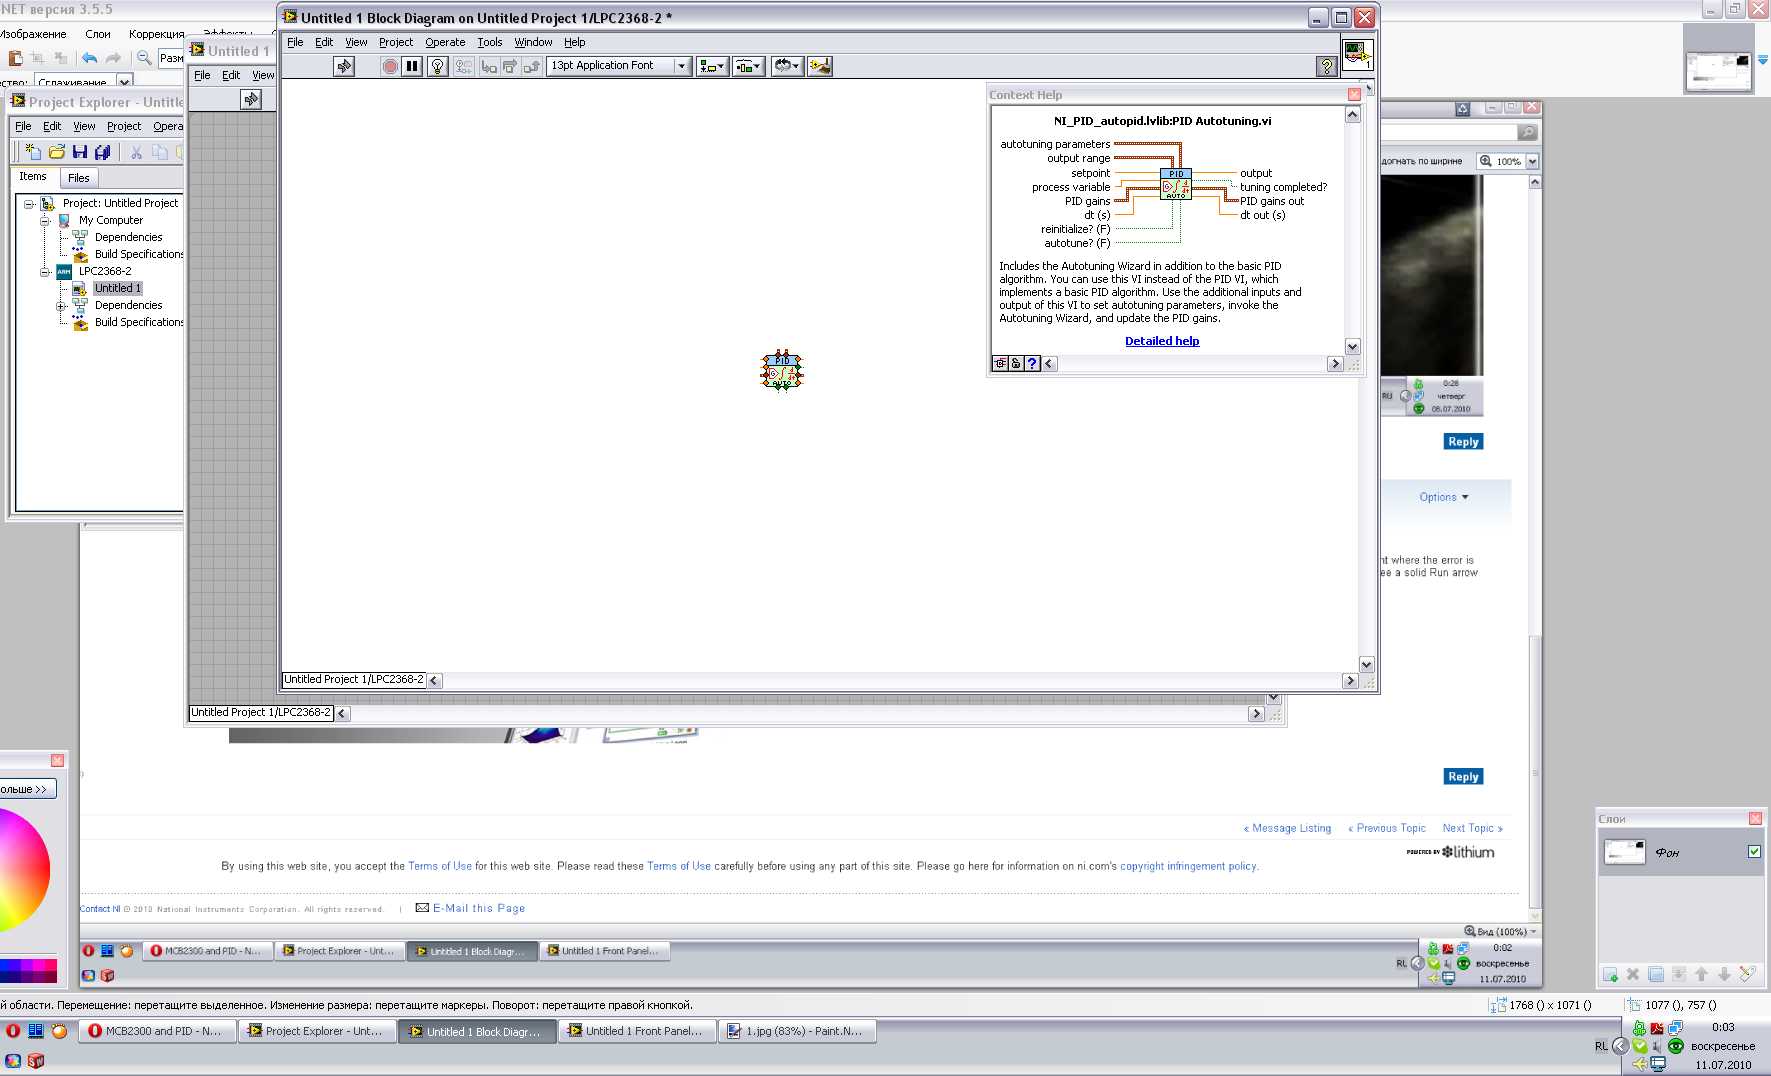The width and height of the screenshot is (1771, 1076).
Task: Close the Context Help window
Action: [x=1354, y=94]
